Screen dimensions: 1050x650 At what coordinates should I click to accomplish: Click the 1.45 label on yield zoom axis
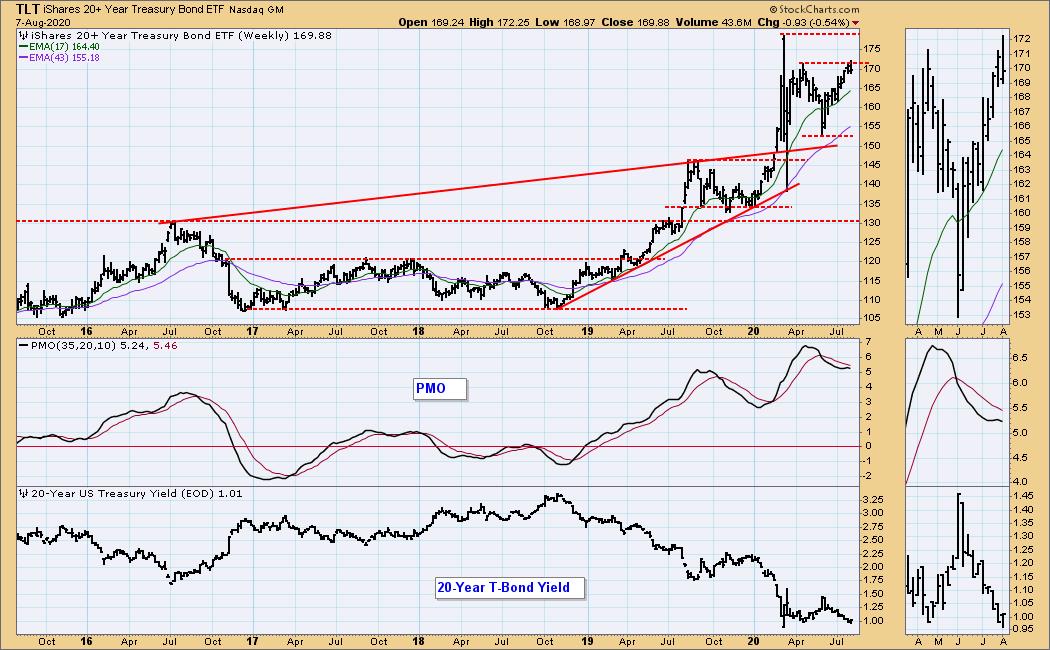[x=1022, y=496]
